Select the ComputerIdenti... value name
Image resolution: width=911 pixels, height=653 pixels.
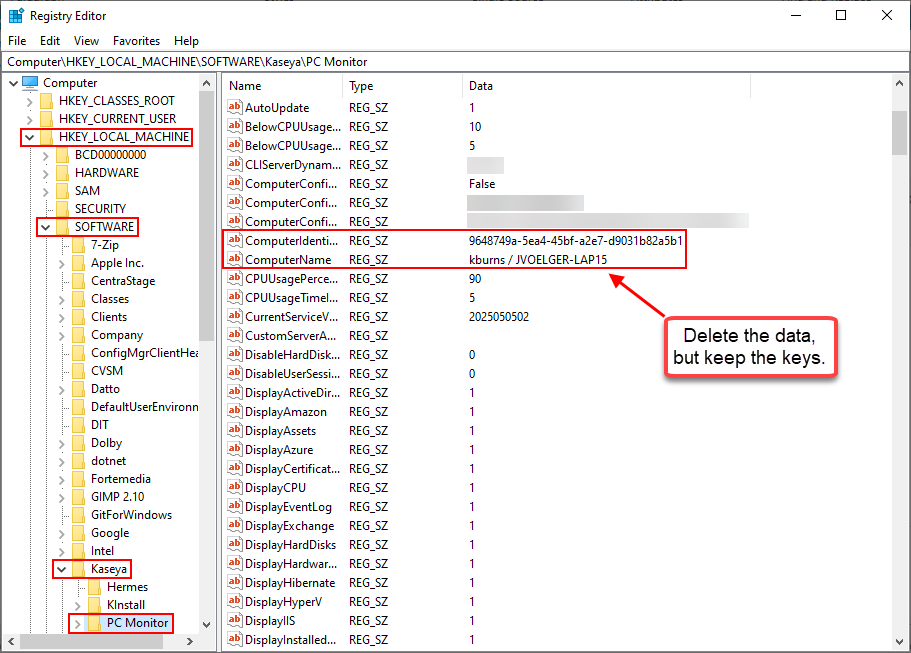pyautogui.click(x=291, y=241)
